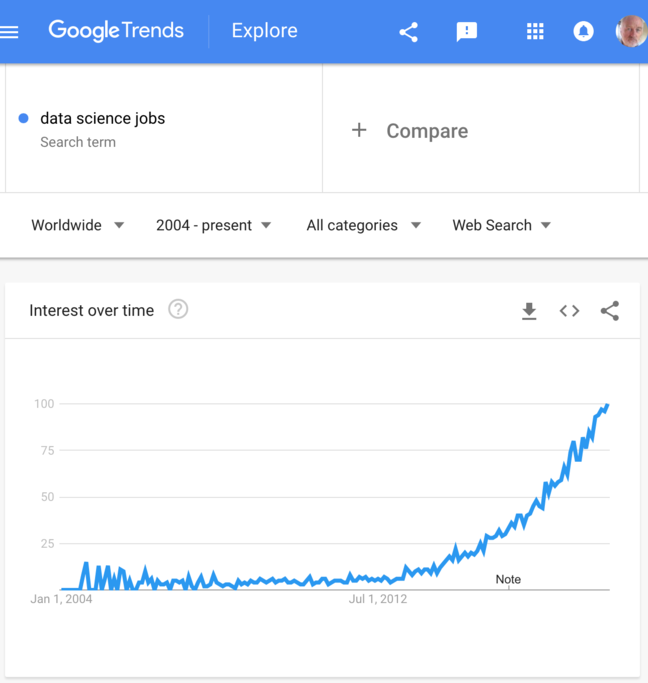648x683 pixels.
Task: Click the embed code icon
Action: pos(569,311)
